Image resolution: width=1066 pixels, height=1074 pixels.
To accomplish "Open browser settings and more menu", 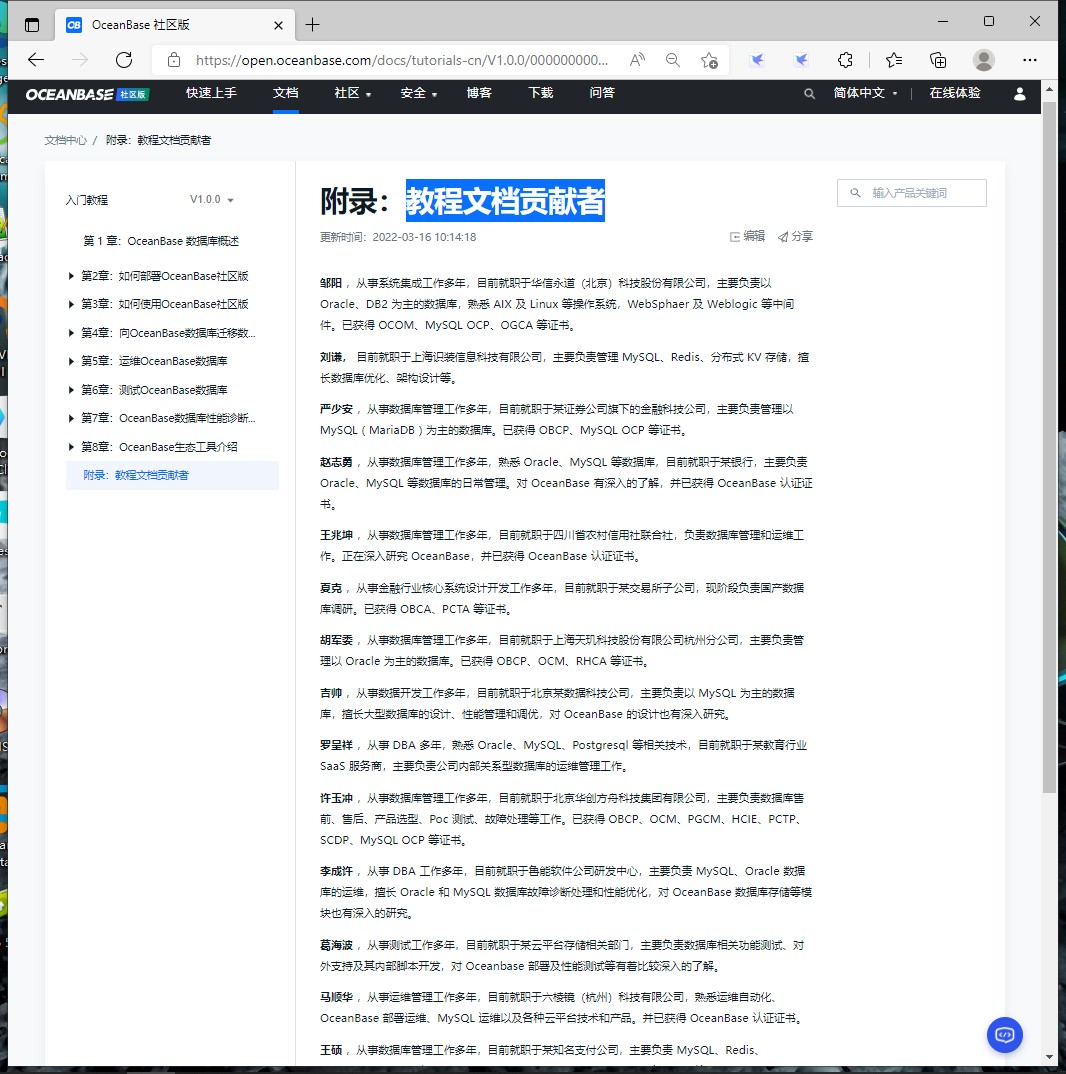I will (x=1030, y=60).
